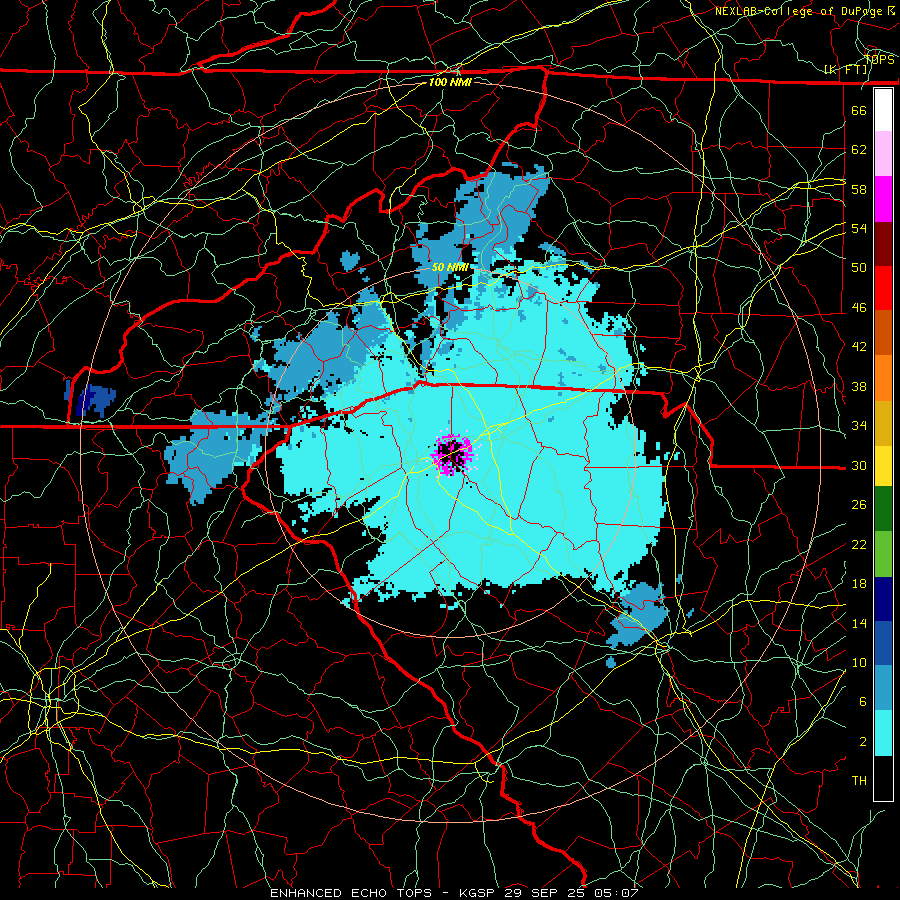The image size is (900, 900).
Task: Click the '100 NMI' range ring label
Action: 450,82
